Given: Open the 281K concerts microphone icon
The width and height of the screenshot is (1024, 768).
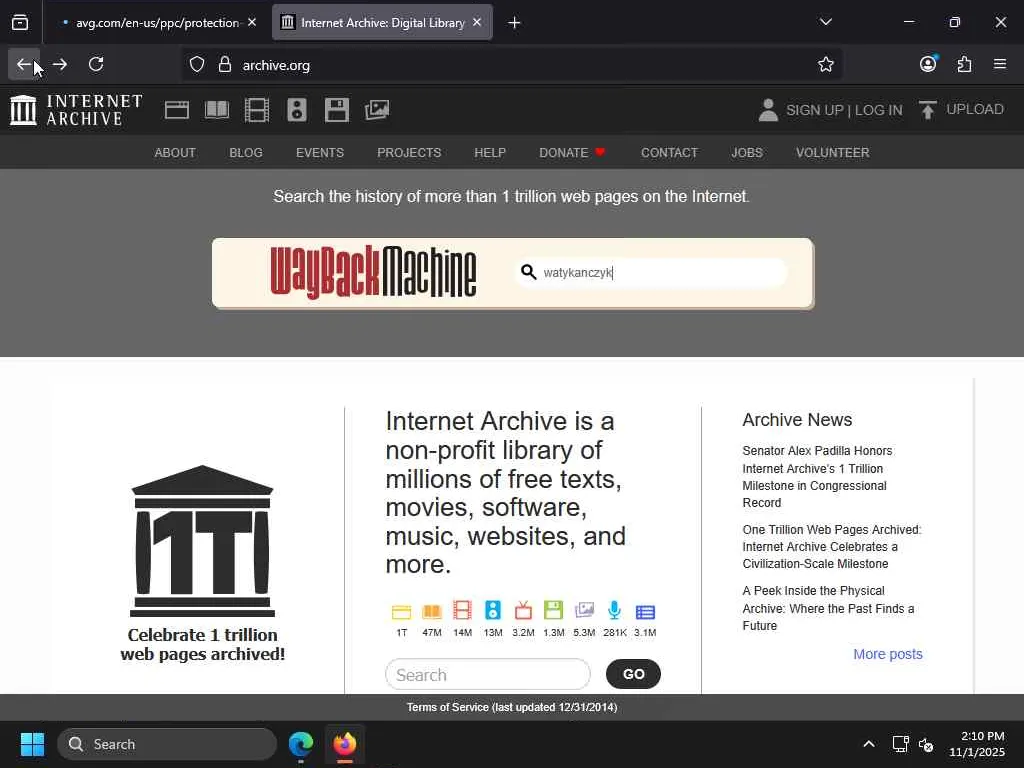Looking at the screenshot, I should pos(615,619).
